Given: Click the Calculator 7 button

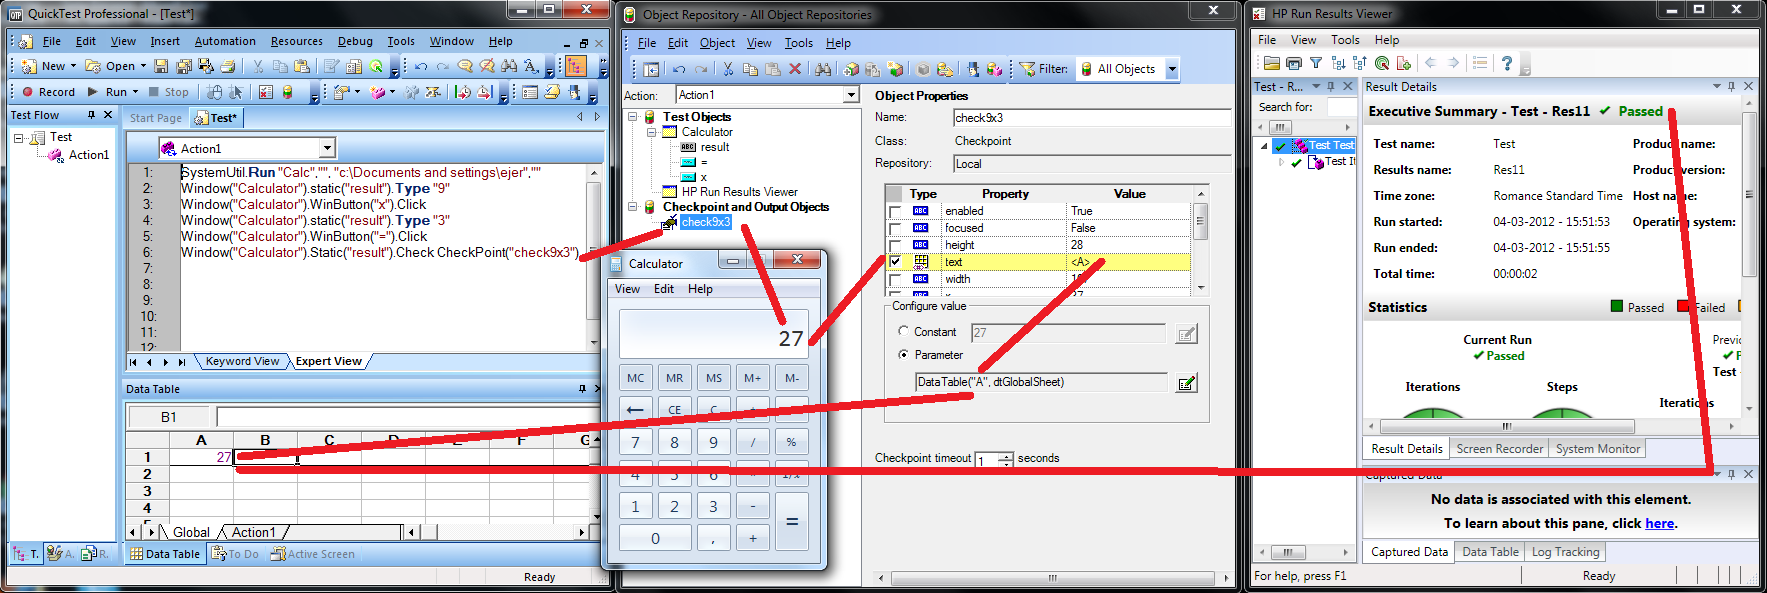Looking at the screenshot, I should coord(635,442).
